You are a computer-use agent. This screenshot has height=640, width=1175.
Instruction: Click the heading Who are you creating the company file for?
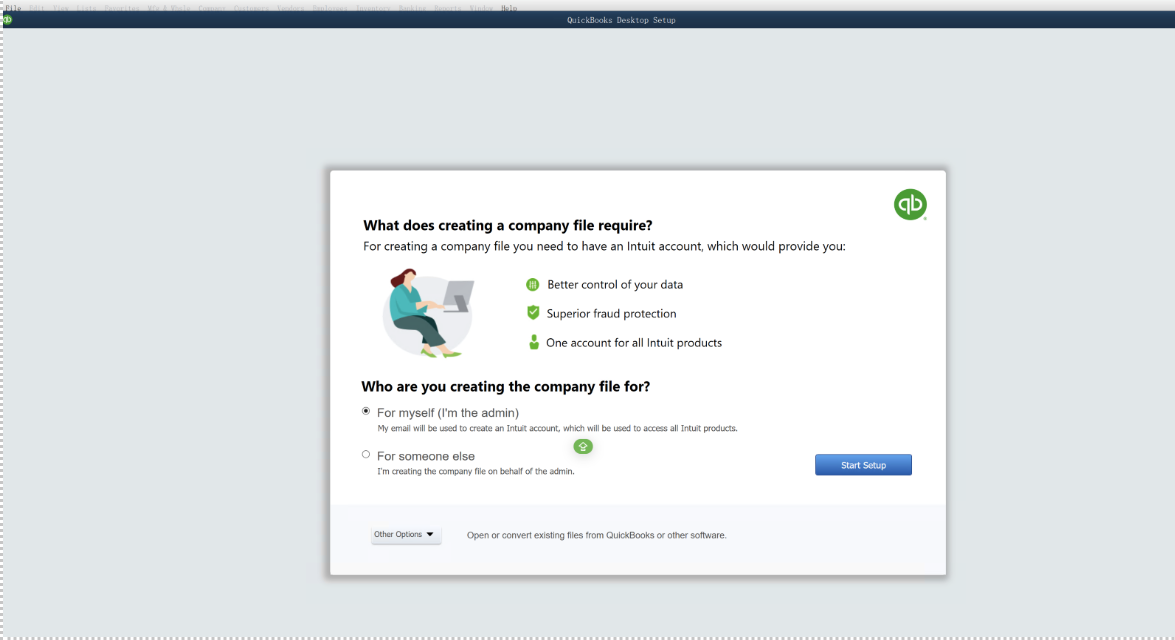pyautogui.click(x=506, y=387)
